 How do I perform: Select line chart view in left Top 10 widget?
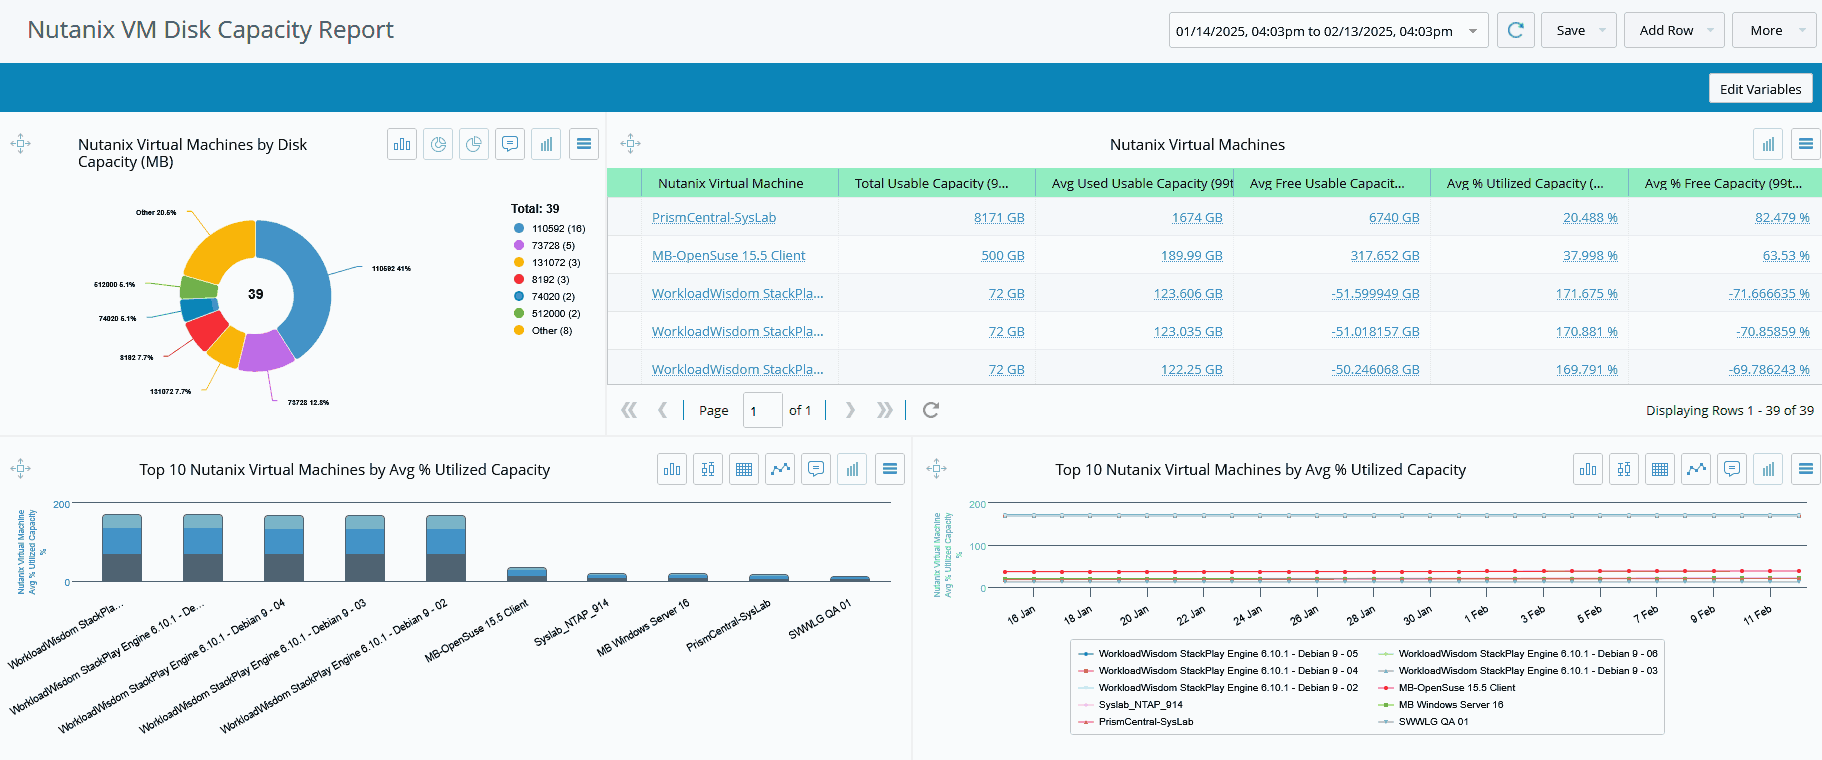pos(780,469)
